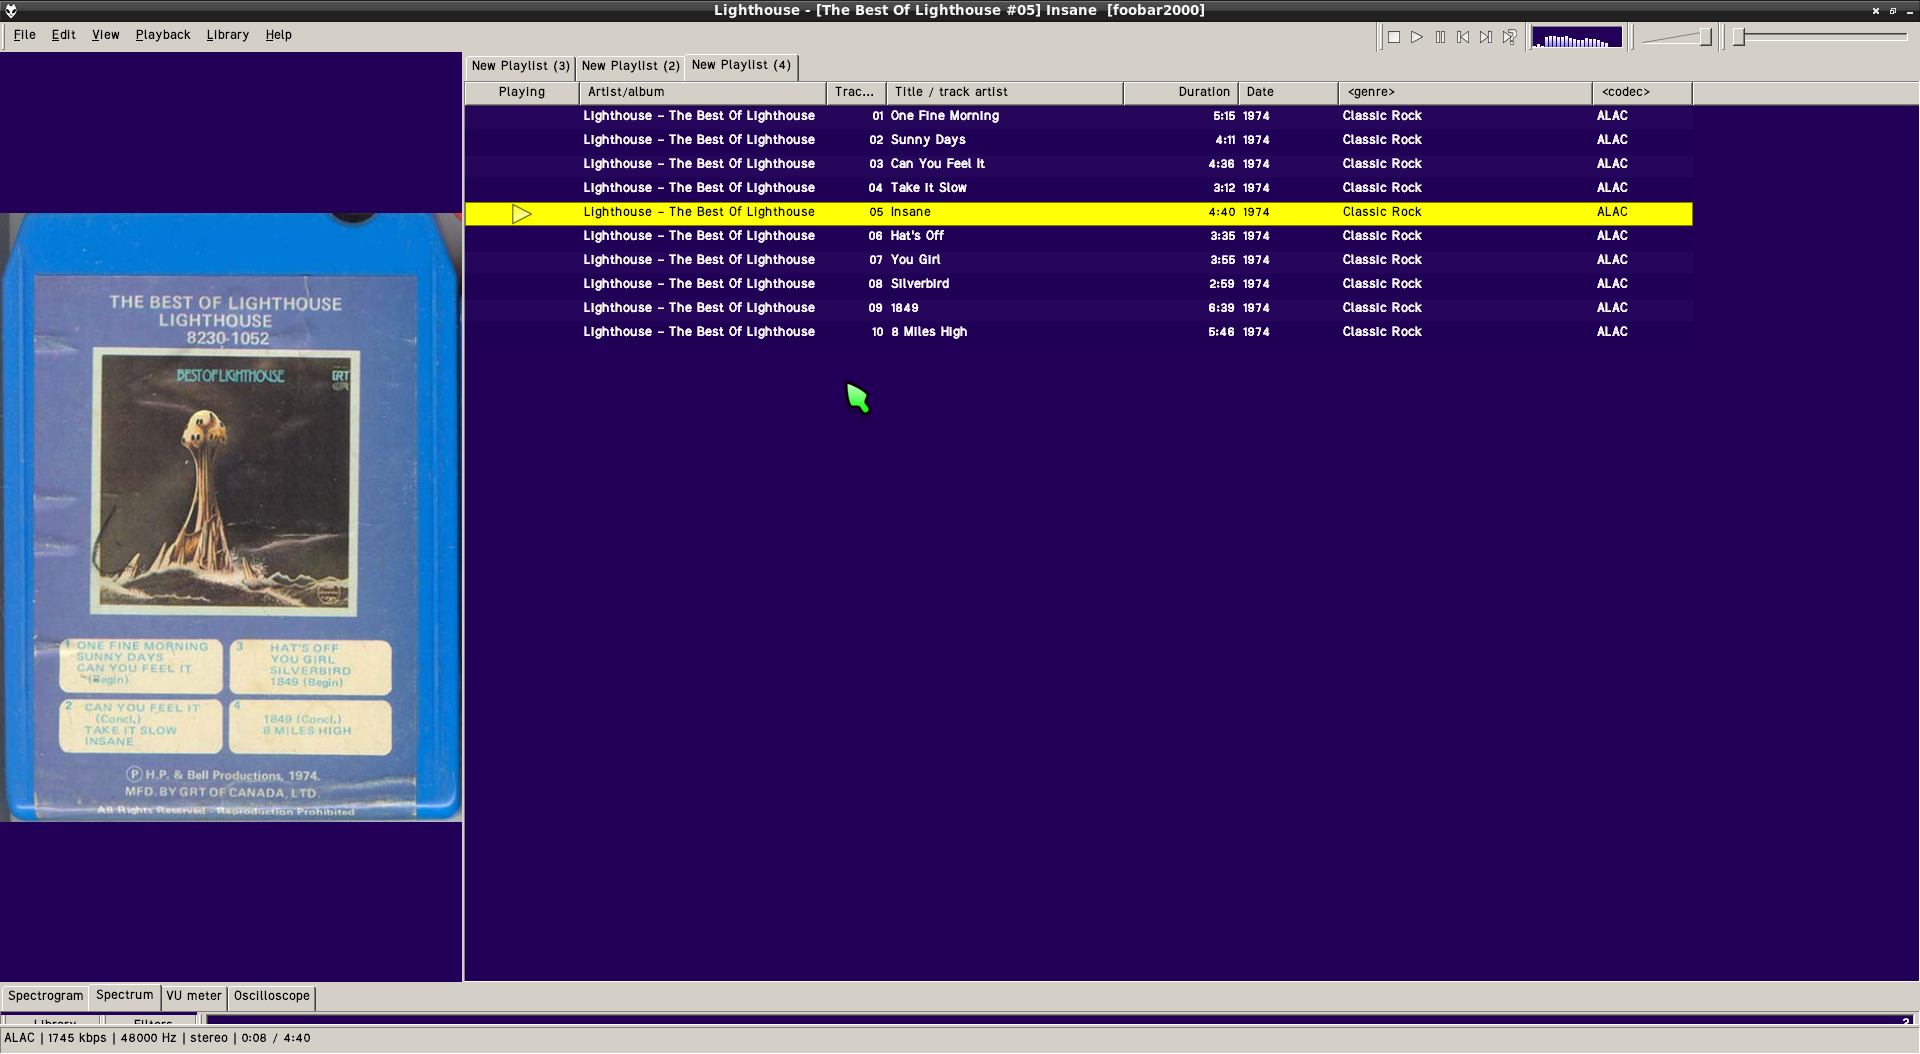Select track 03 Can You Feel It
Screen dimensions: 1920x1054
click(x=1079, y=164)
